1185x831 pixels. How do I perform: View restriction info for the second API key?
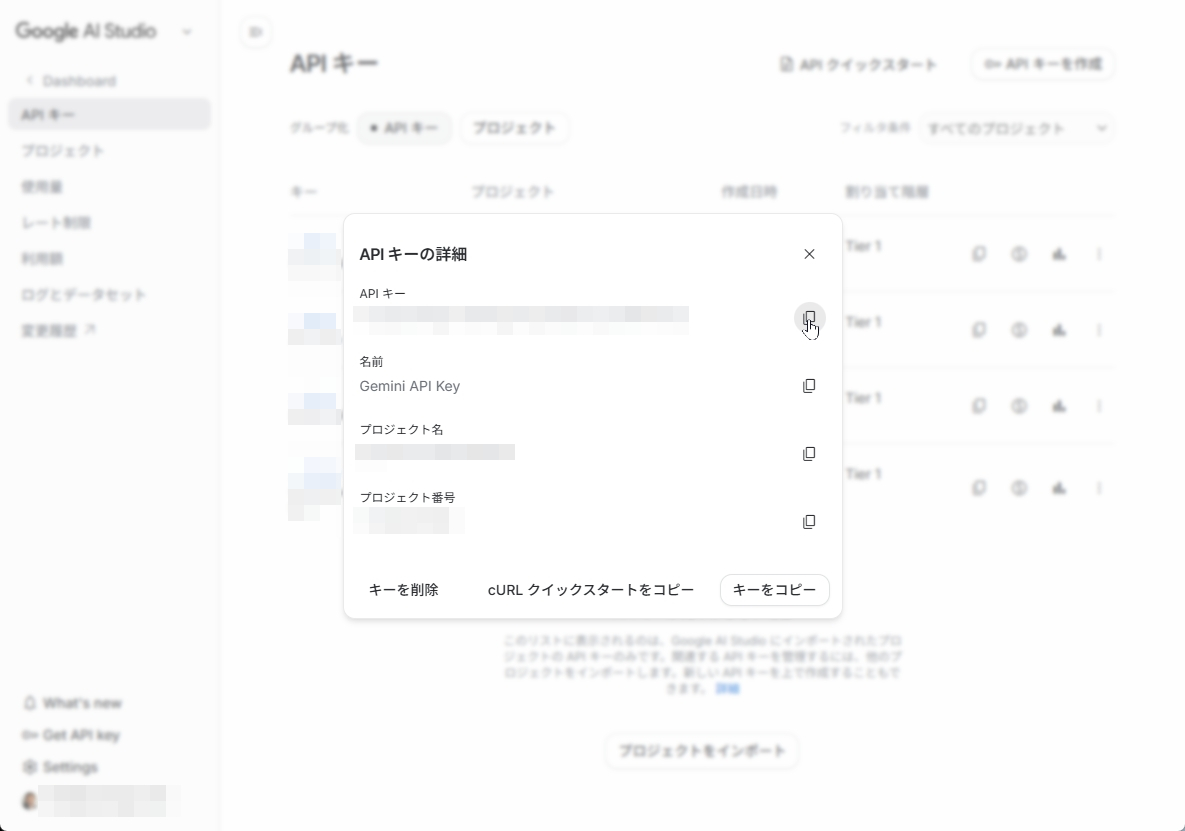click(1019, 330)
